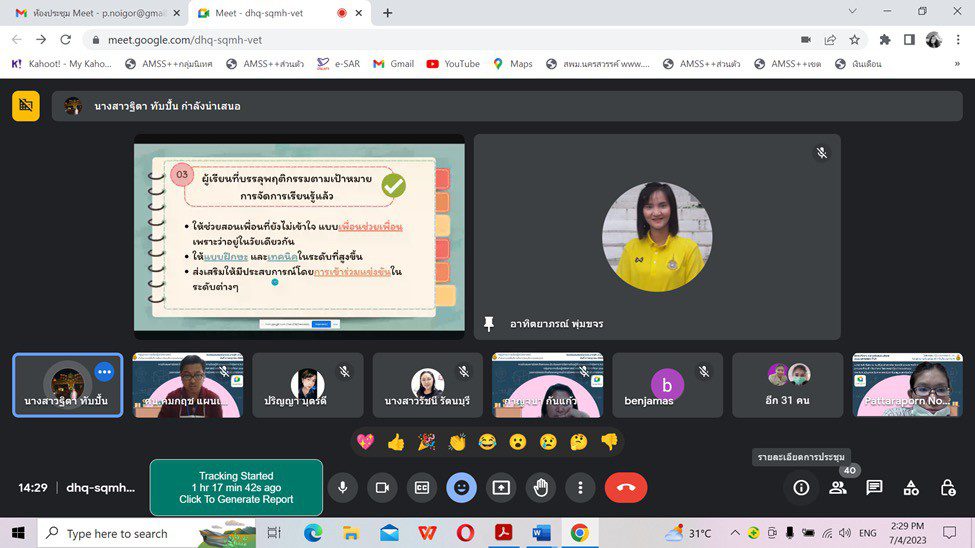Open options on นางสาวฐิตา ทับปั้น tile
Image resolution: width=975 pixels, height=548 pixels.
[x=104, y=372]
